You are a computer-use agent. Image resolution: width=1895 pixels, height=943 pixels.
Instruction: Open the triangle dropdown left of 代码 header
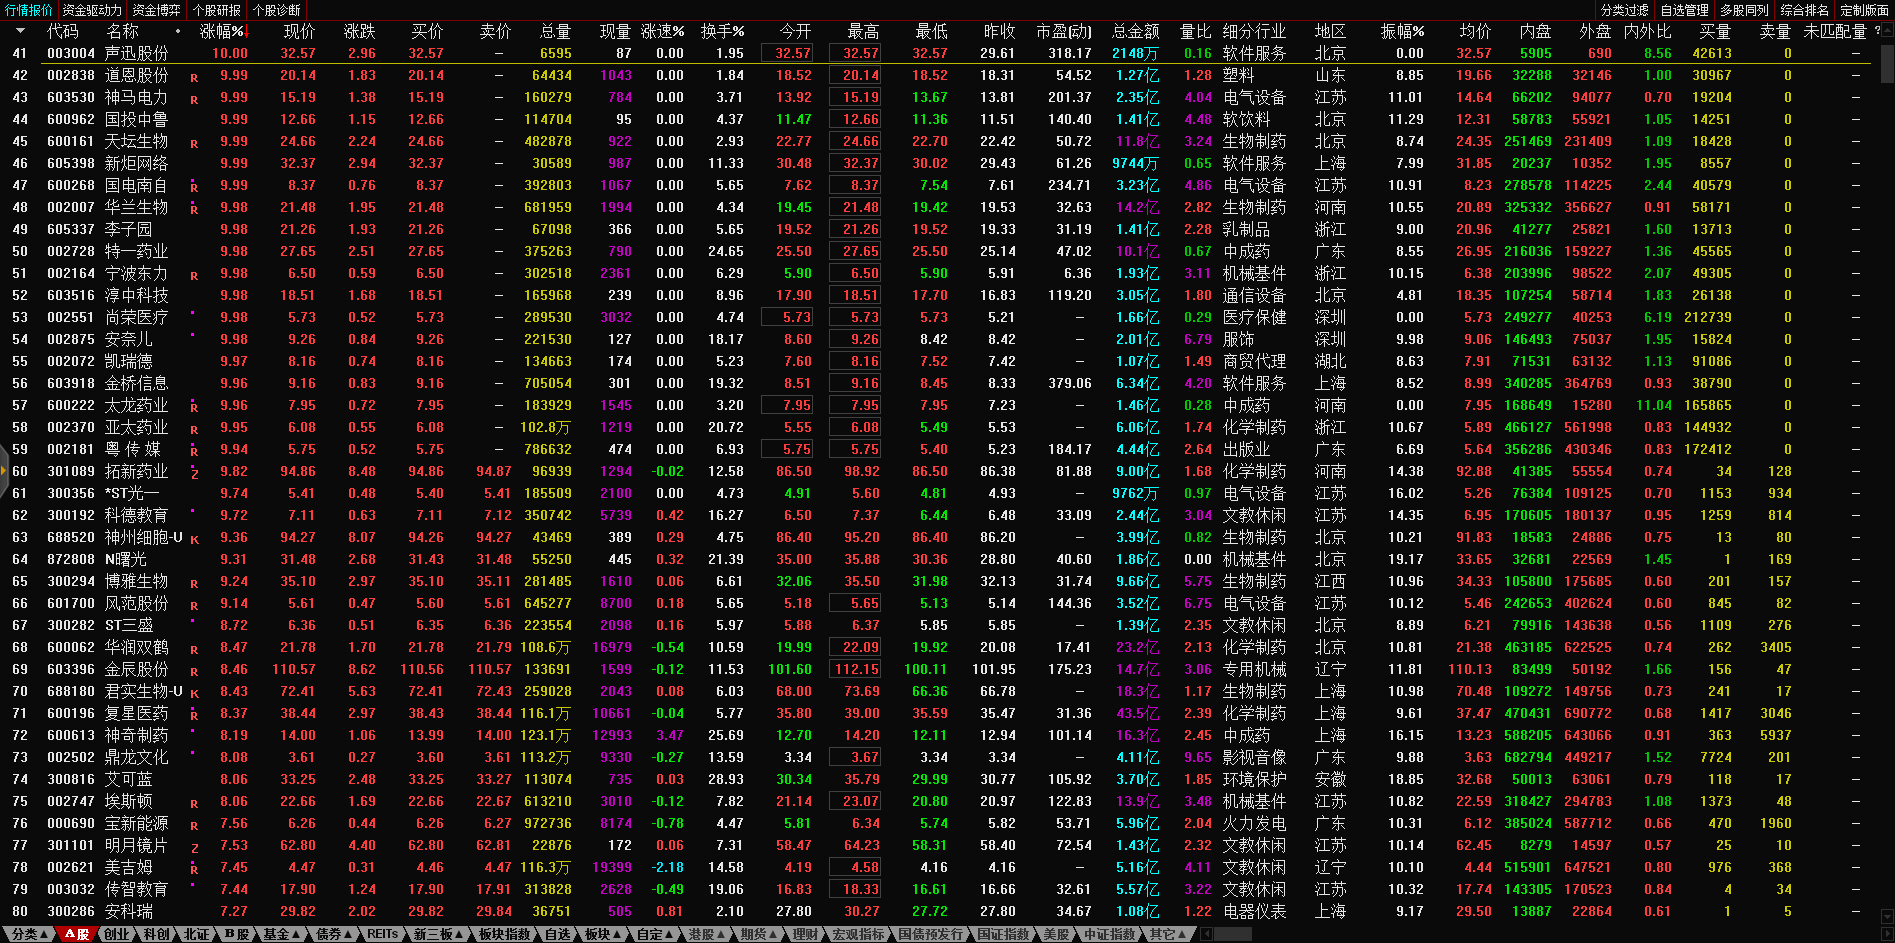[20, 31]
